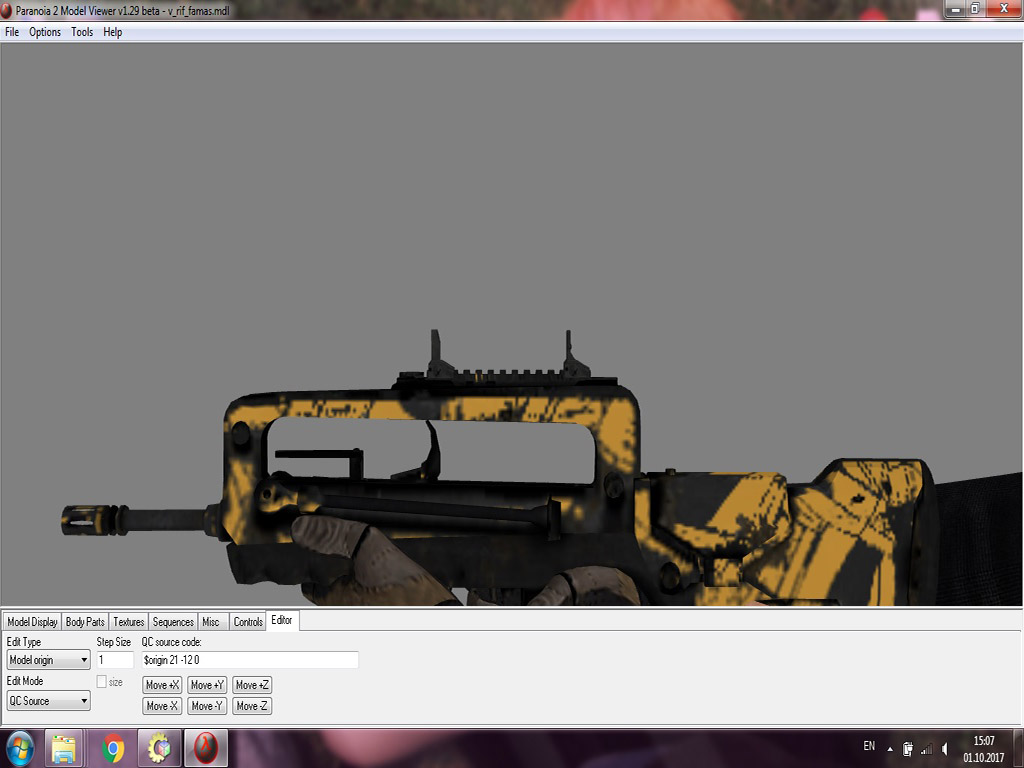
Task: Open the Windows Start menu orb
Action: (20, 748)
